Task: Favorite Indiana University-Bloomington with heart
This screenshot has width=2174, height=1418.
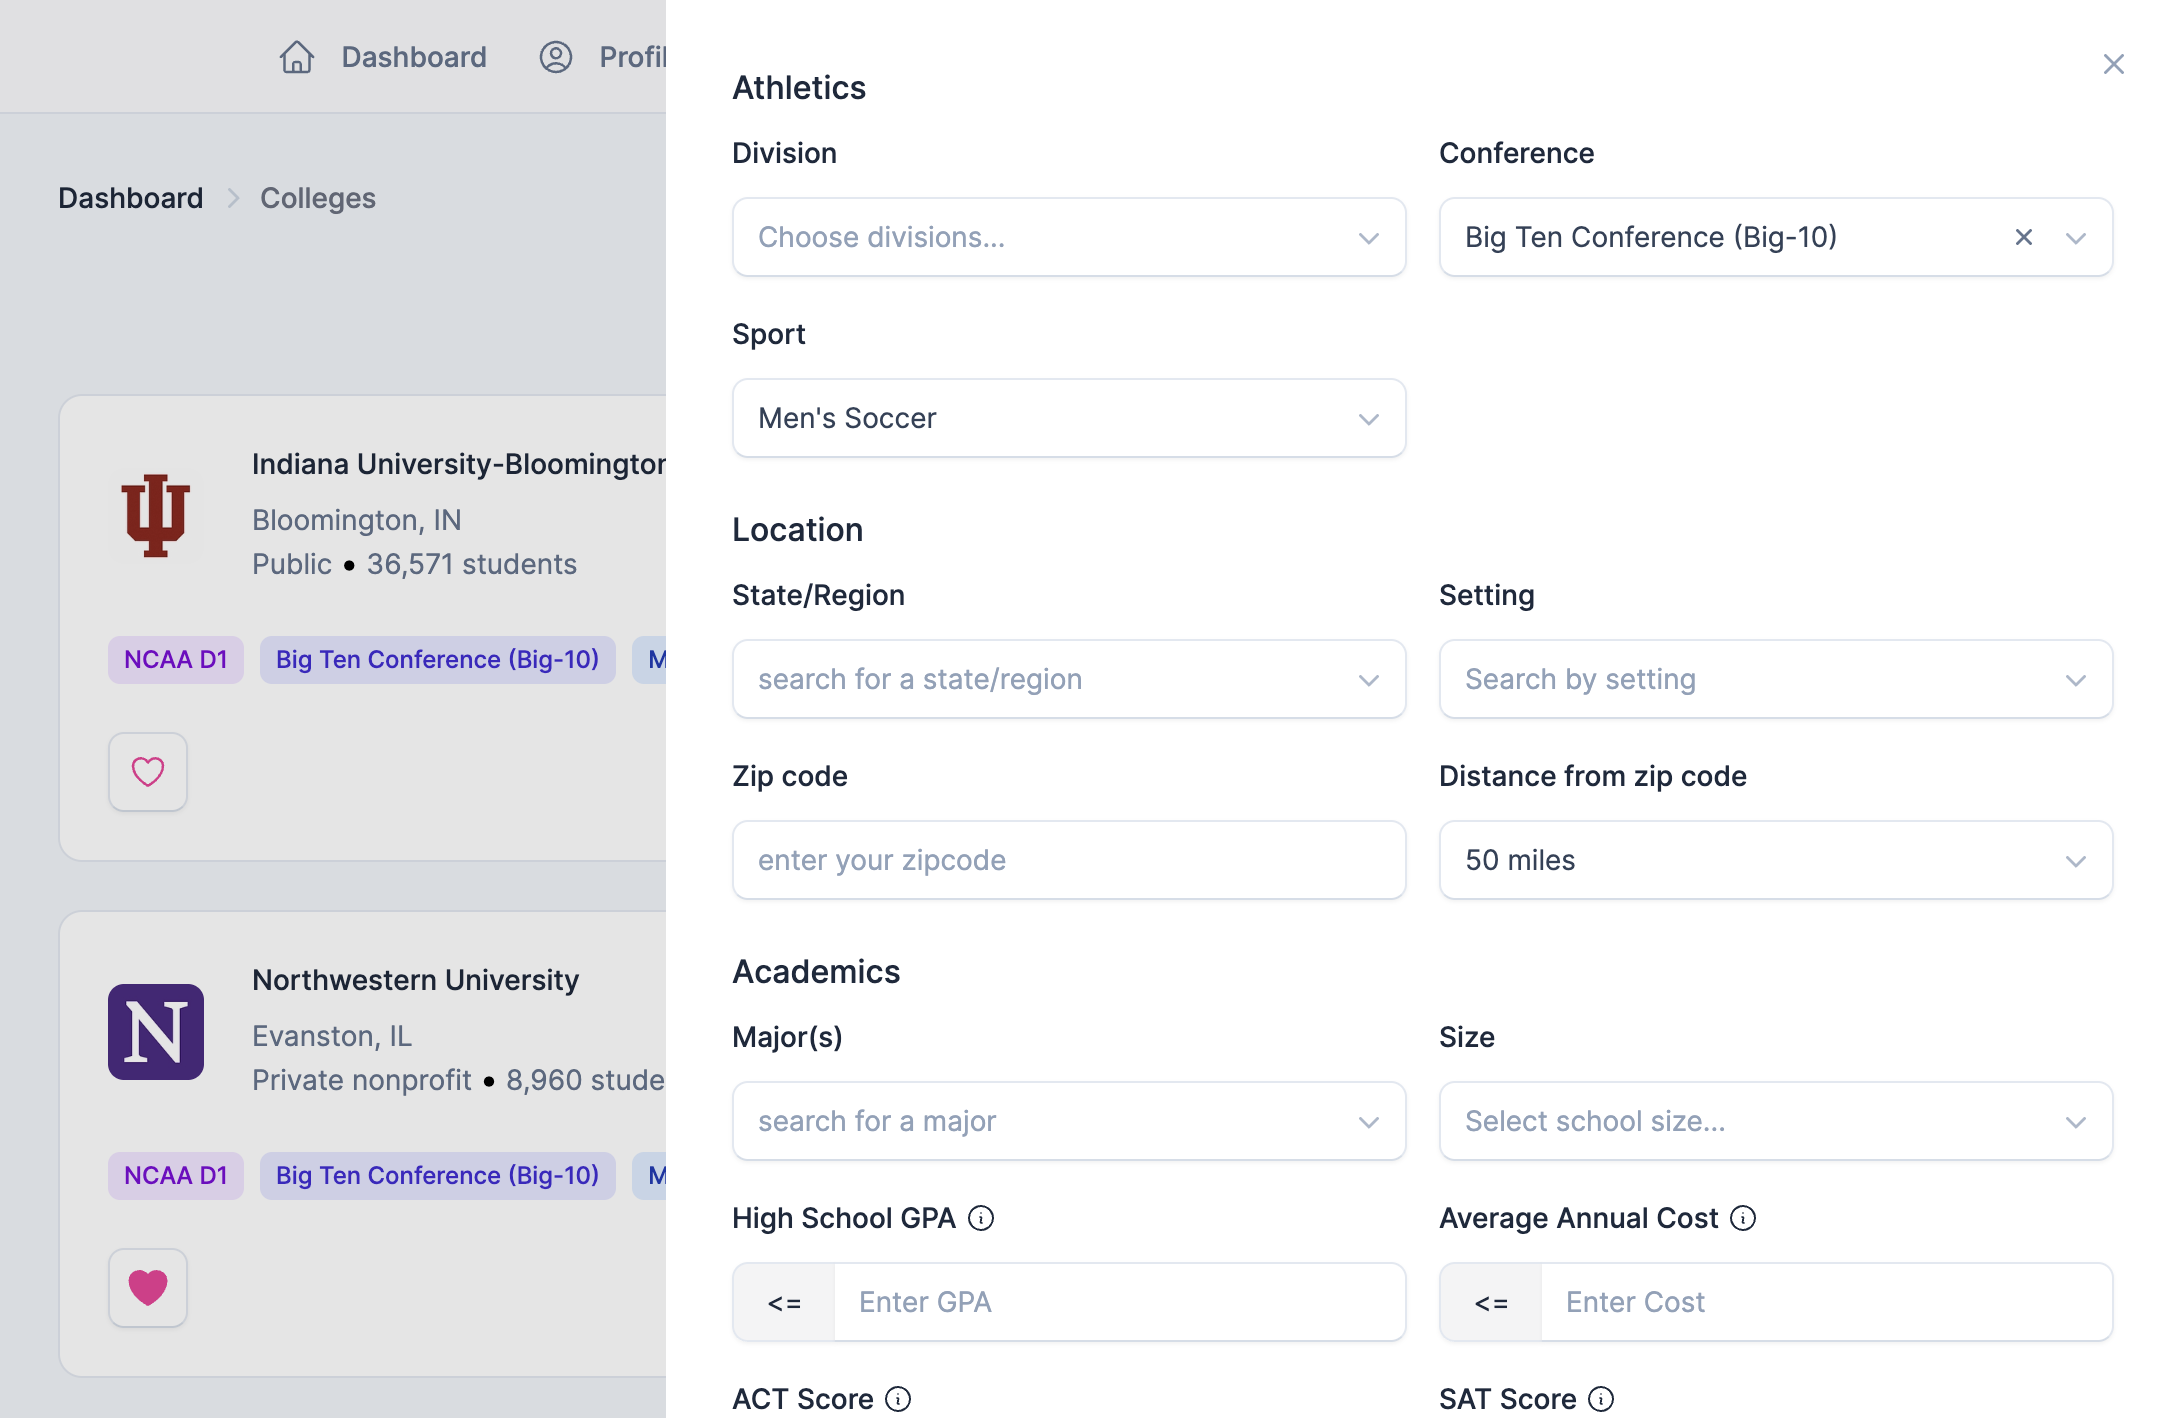Action: pos(148,772)
